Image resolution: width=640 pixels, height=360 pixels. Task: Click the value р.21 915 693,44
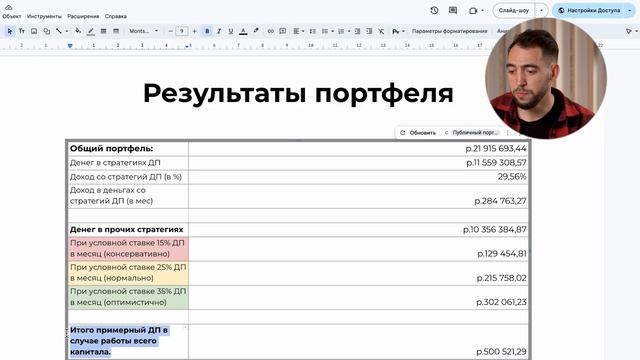(x=496, y=149)
